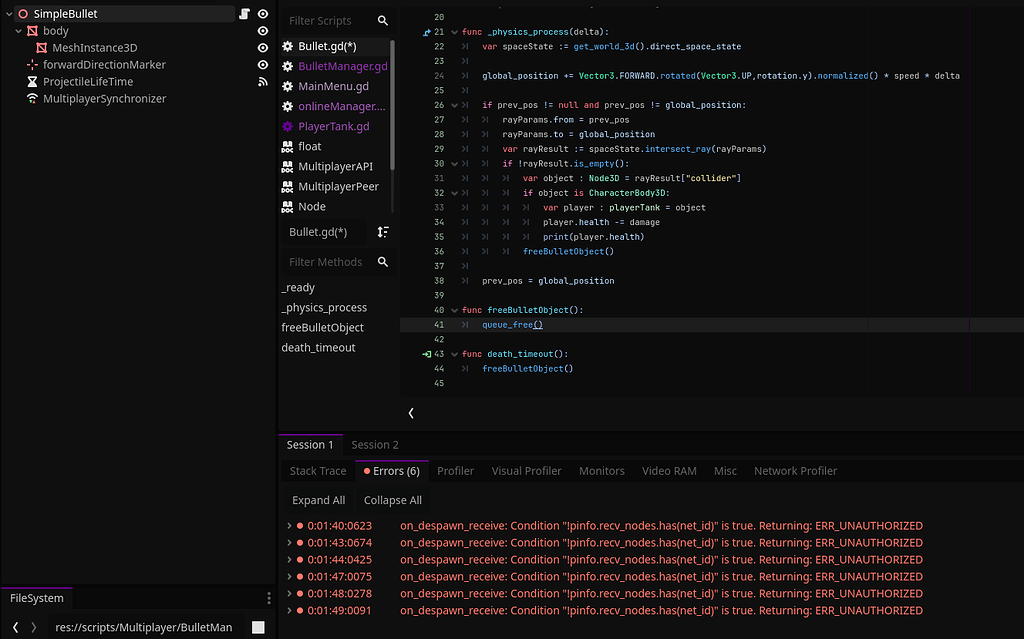Click the Collapse All button
Viewport: 1024px width, 639px height.
[x=391, y=499]
